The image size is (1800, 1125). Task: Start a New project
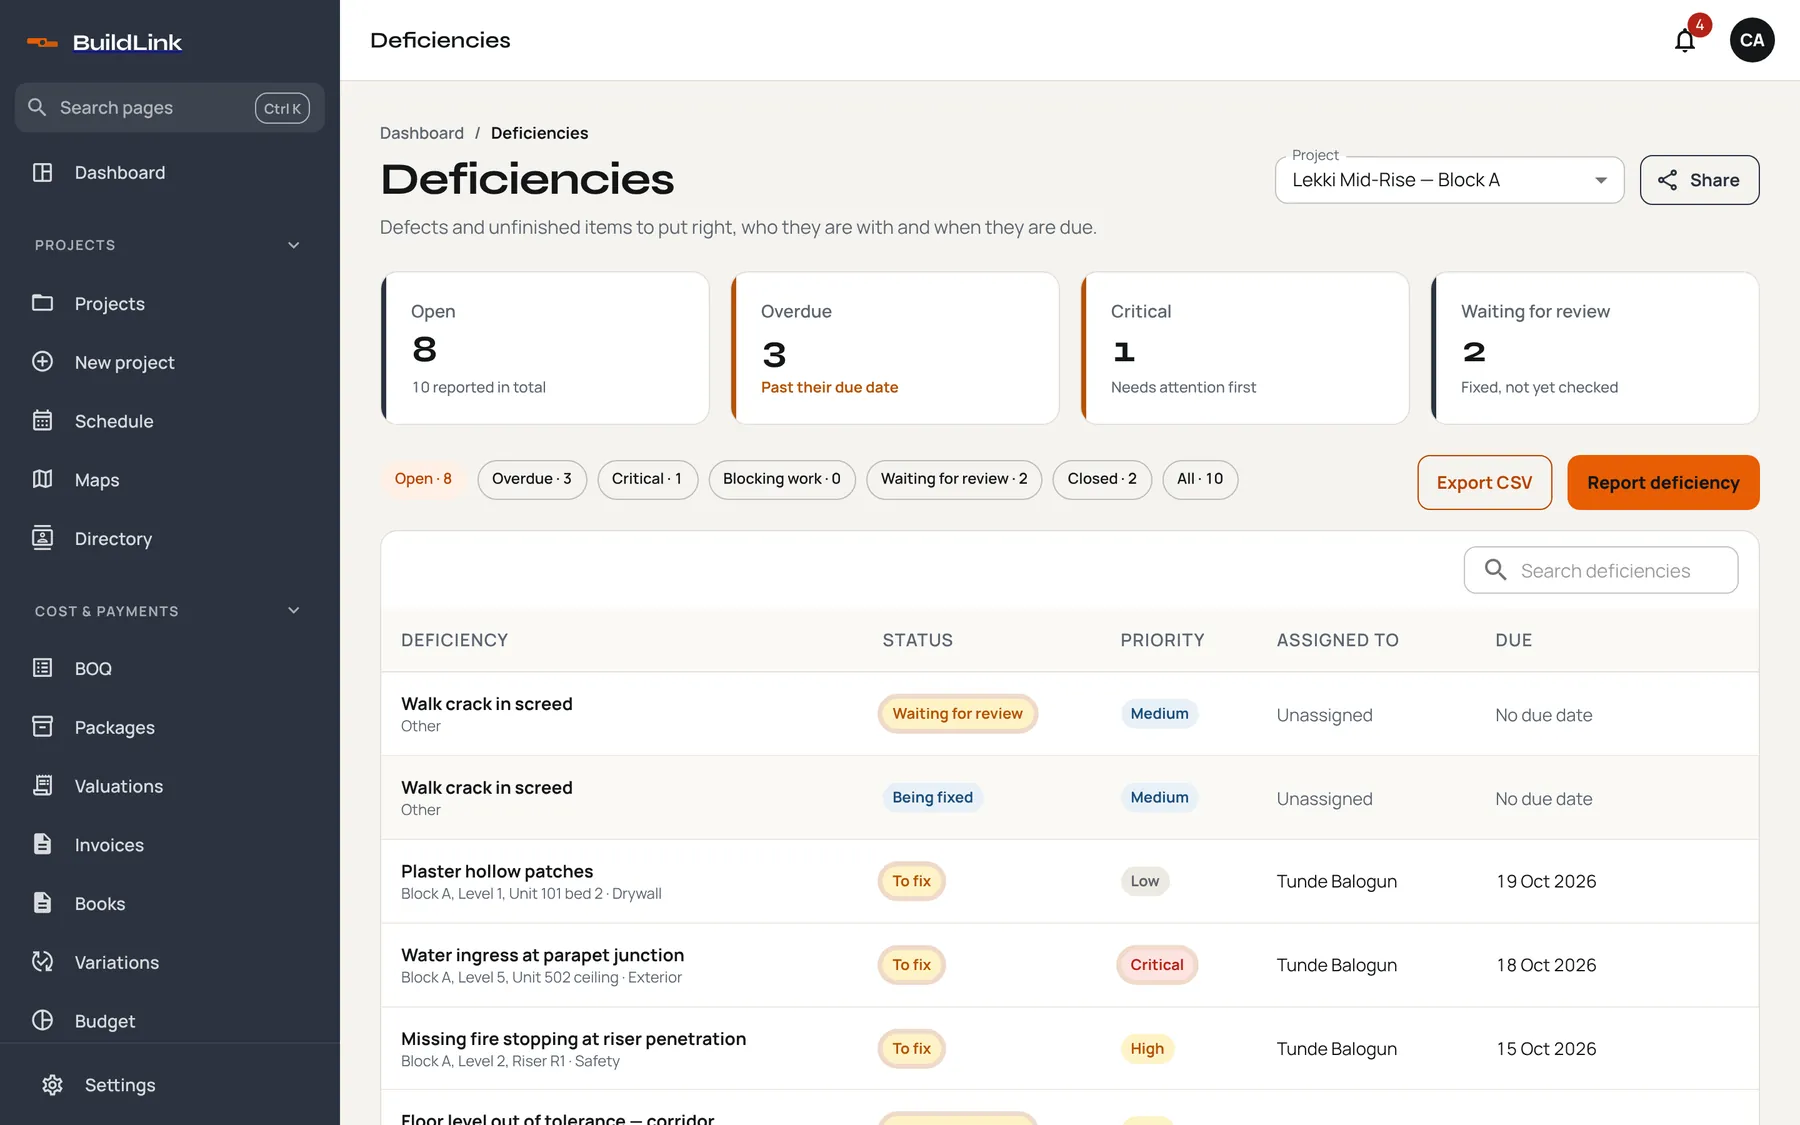(170, 363)
